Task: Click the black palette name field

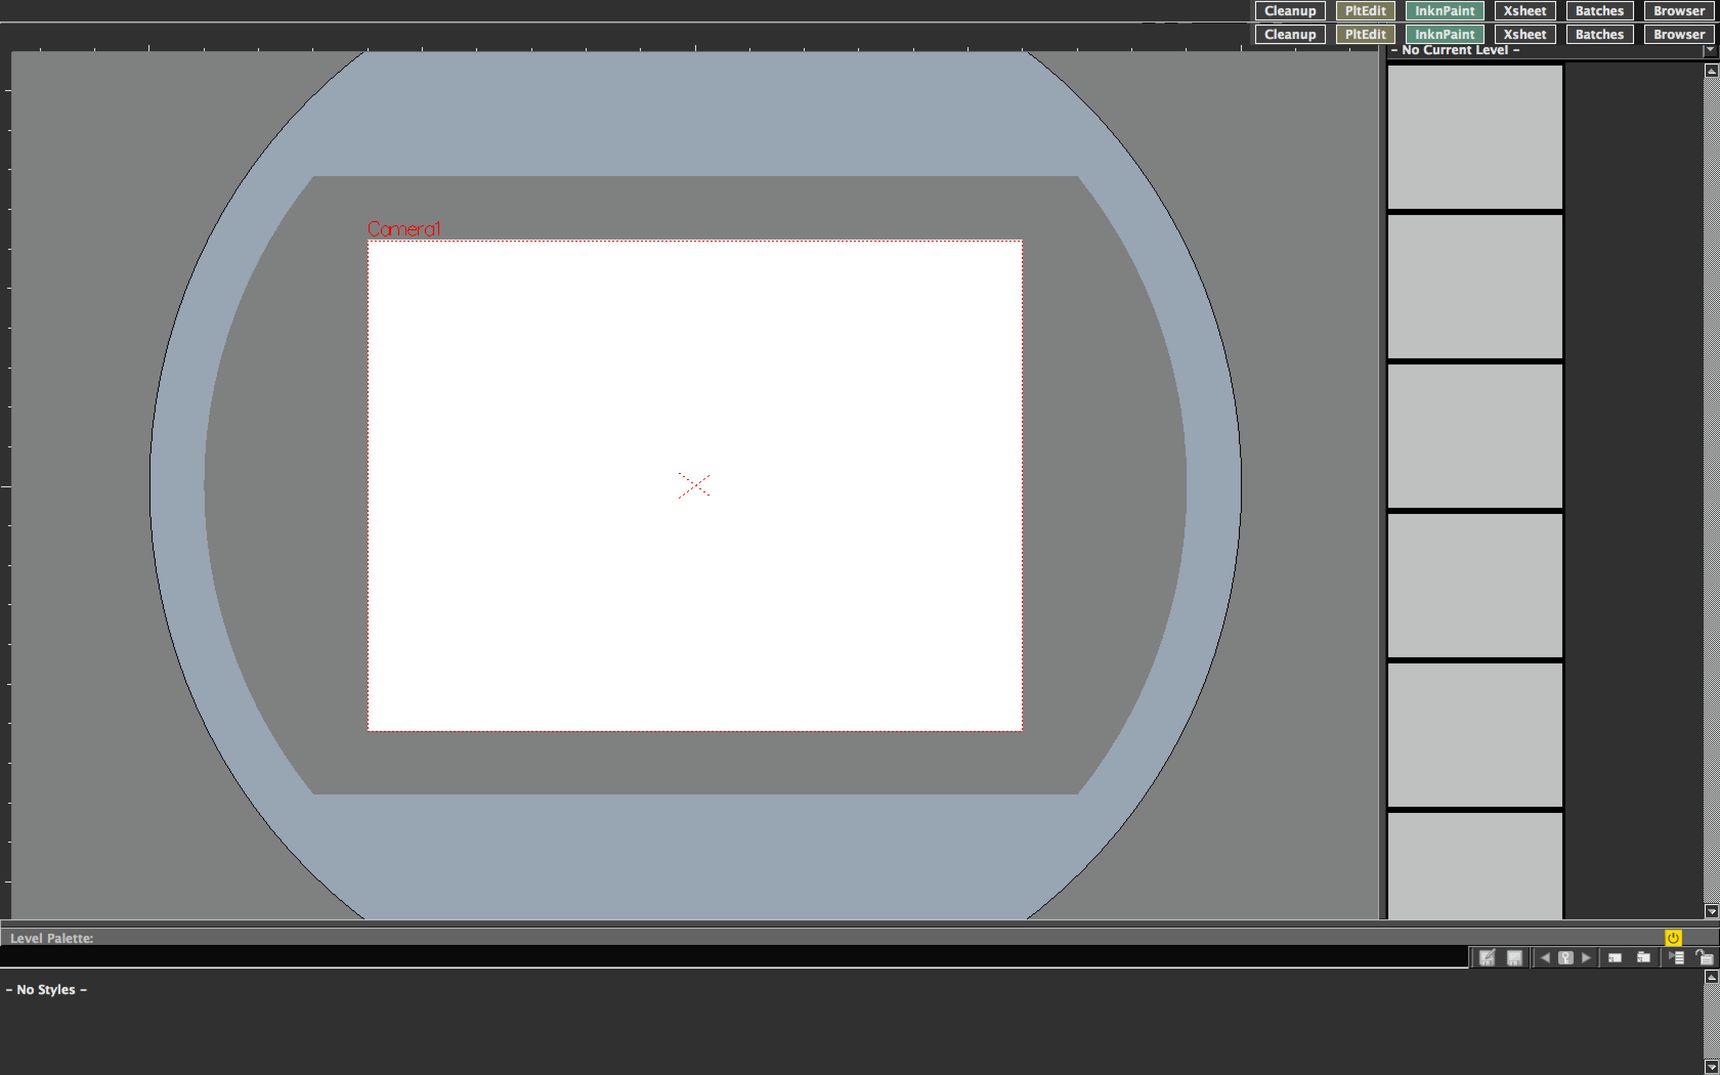Action: [x=734, y=957]
